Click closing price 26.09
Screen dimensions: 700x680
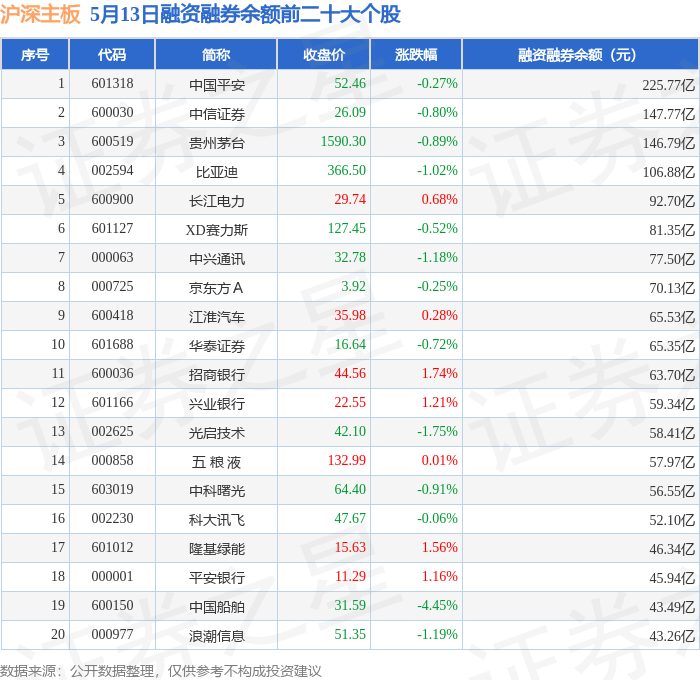click(x=350, y=113)
